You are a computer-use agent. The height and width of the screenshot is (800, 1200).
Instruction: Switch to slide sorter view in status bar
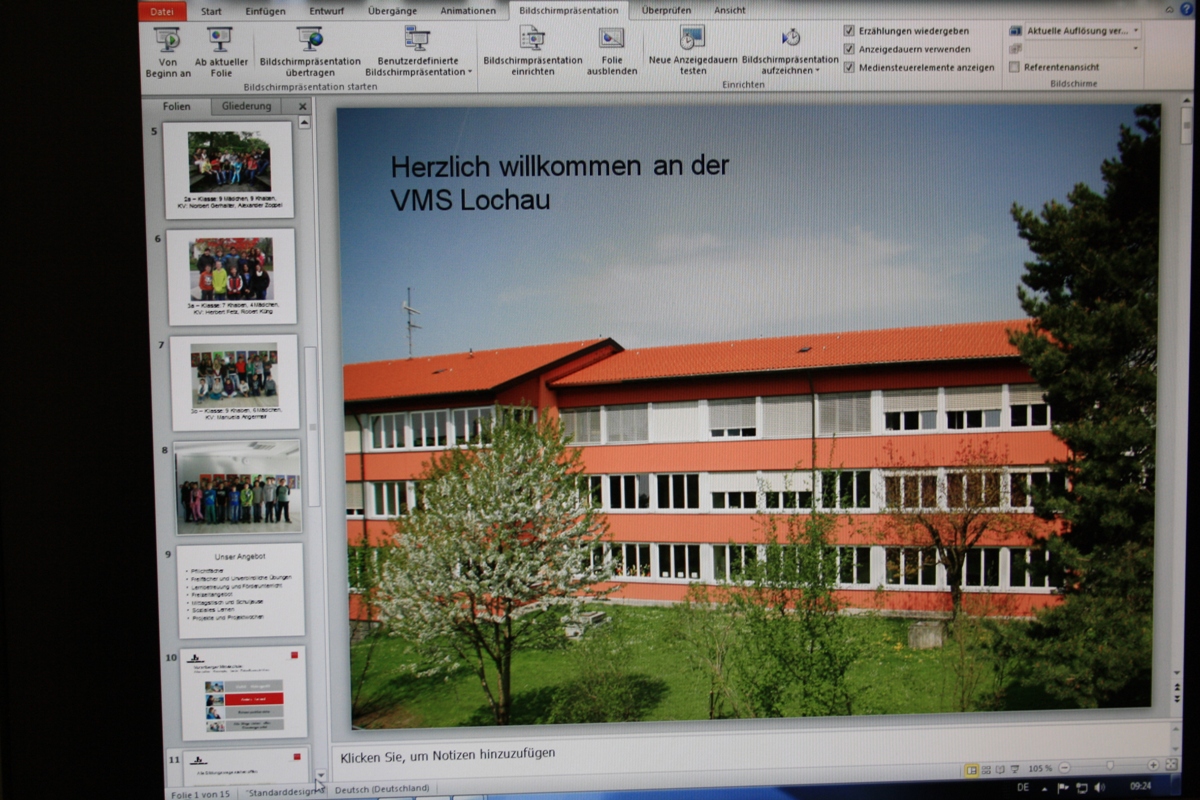click(x=986, y=769)
